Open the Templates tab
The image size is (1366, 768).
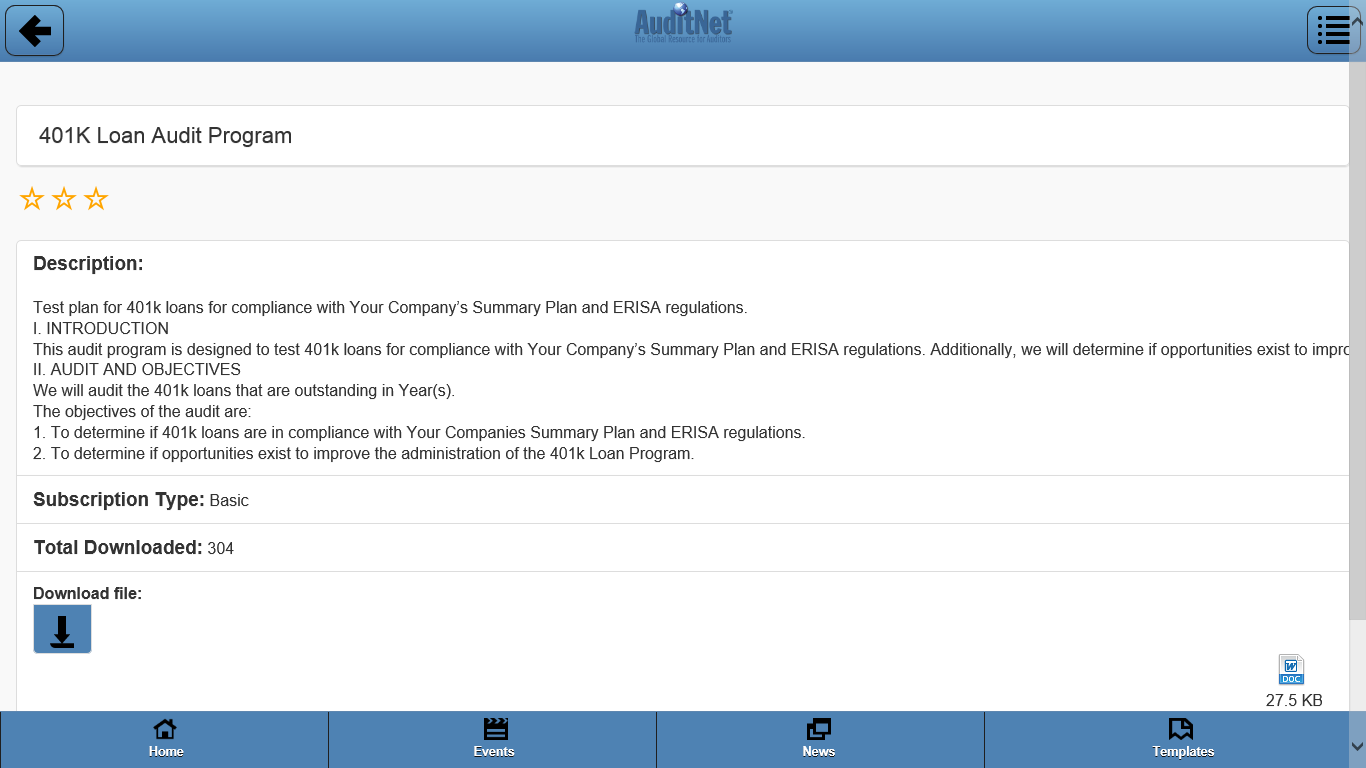click(x=1182, y=739)
